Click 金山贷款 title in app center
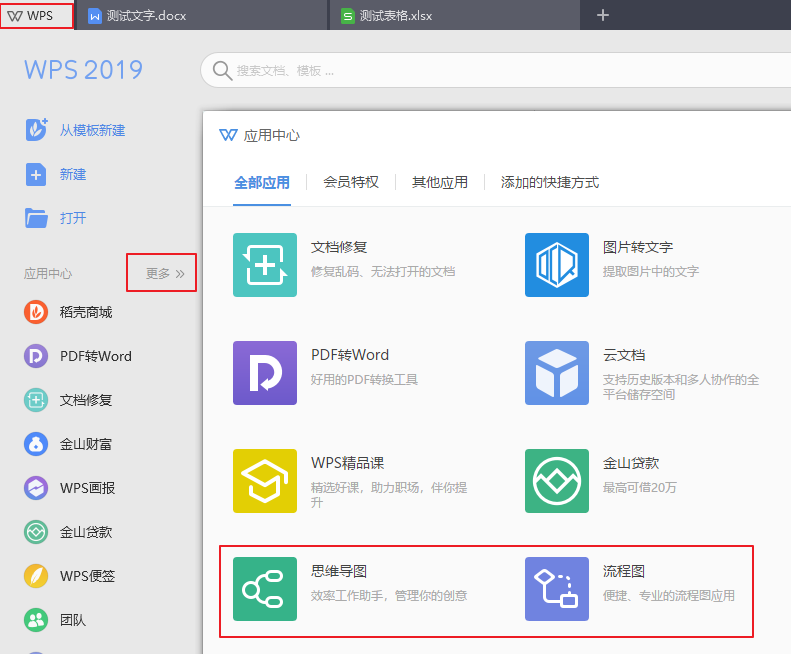The image size is (791, 654). click(x=631, y=463)
